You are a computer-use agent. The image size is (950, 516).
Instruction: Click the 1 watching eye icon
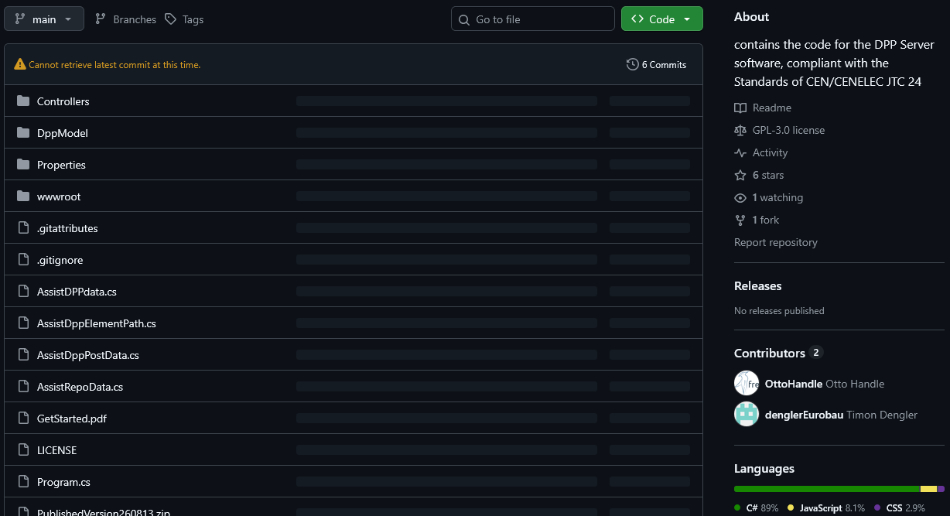[x=740, y=197]
